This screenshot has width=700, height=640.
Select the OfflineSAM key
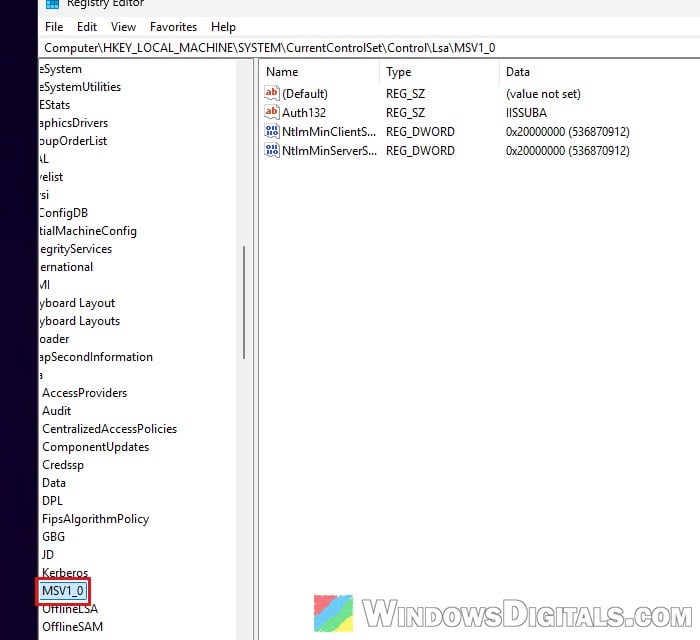(72, 627)
